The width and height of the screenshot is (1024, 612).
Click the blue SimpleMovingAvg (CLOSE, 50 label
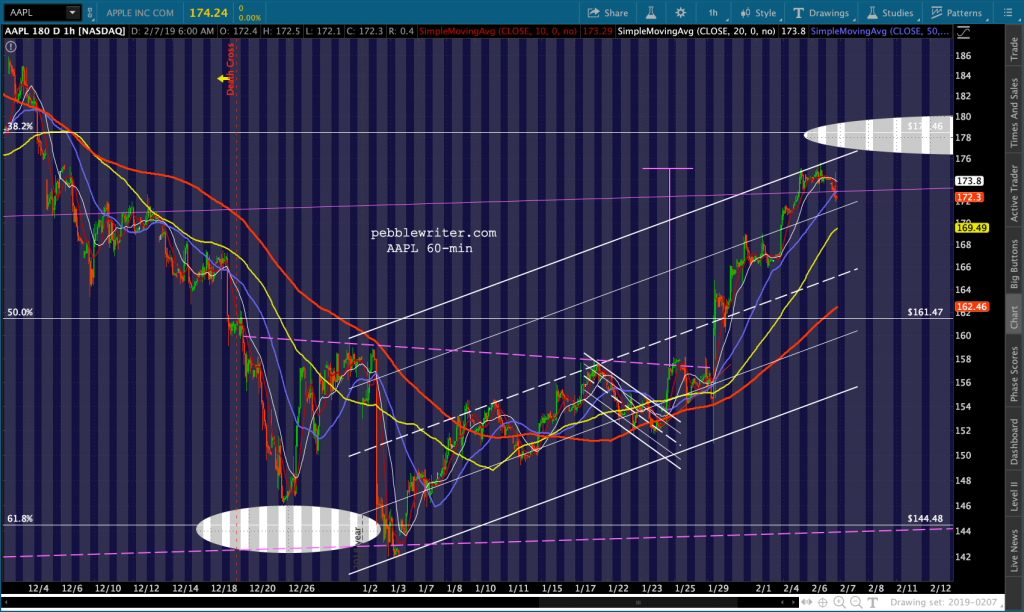pos(880,31)
